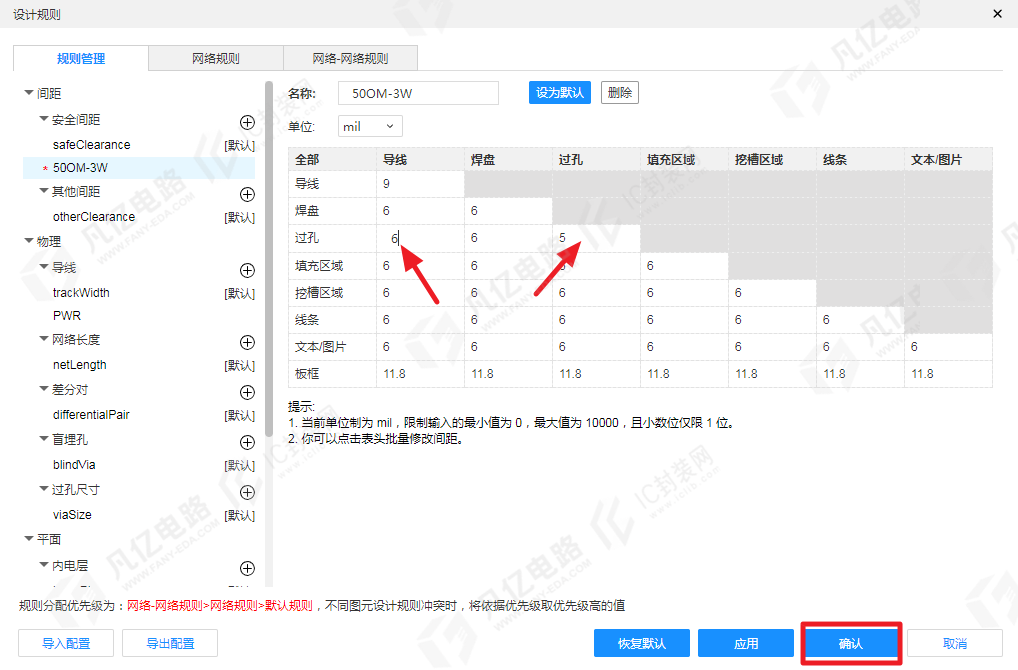Click the 导入配置 button
Viewport: 1018px width, 670px height.
point(66,643)
